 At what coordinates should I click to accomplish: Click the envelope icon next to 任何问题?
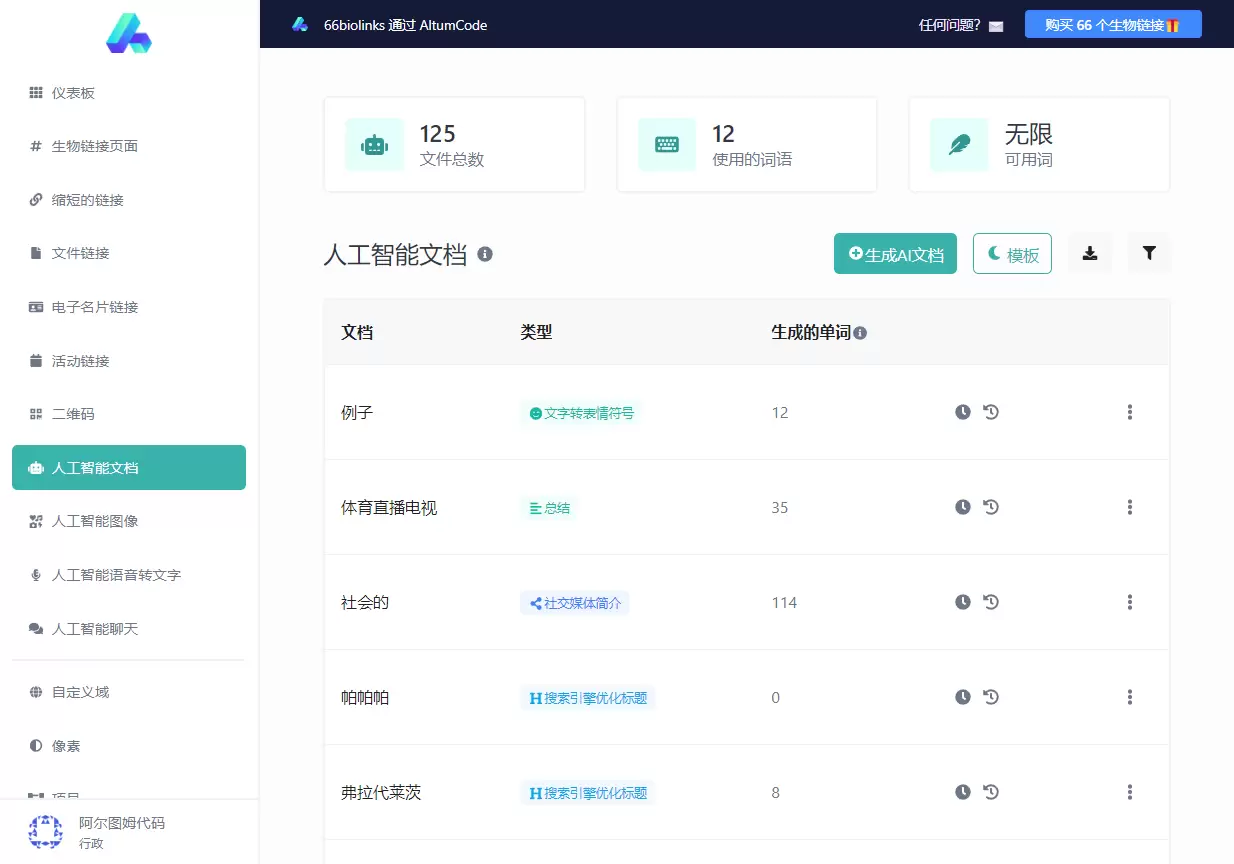(996, 26)
